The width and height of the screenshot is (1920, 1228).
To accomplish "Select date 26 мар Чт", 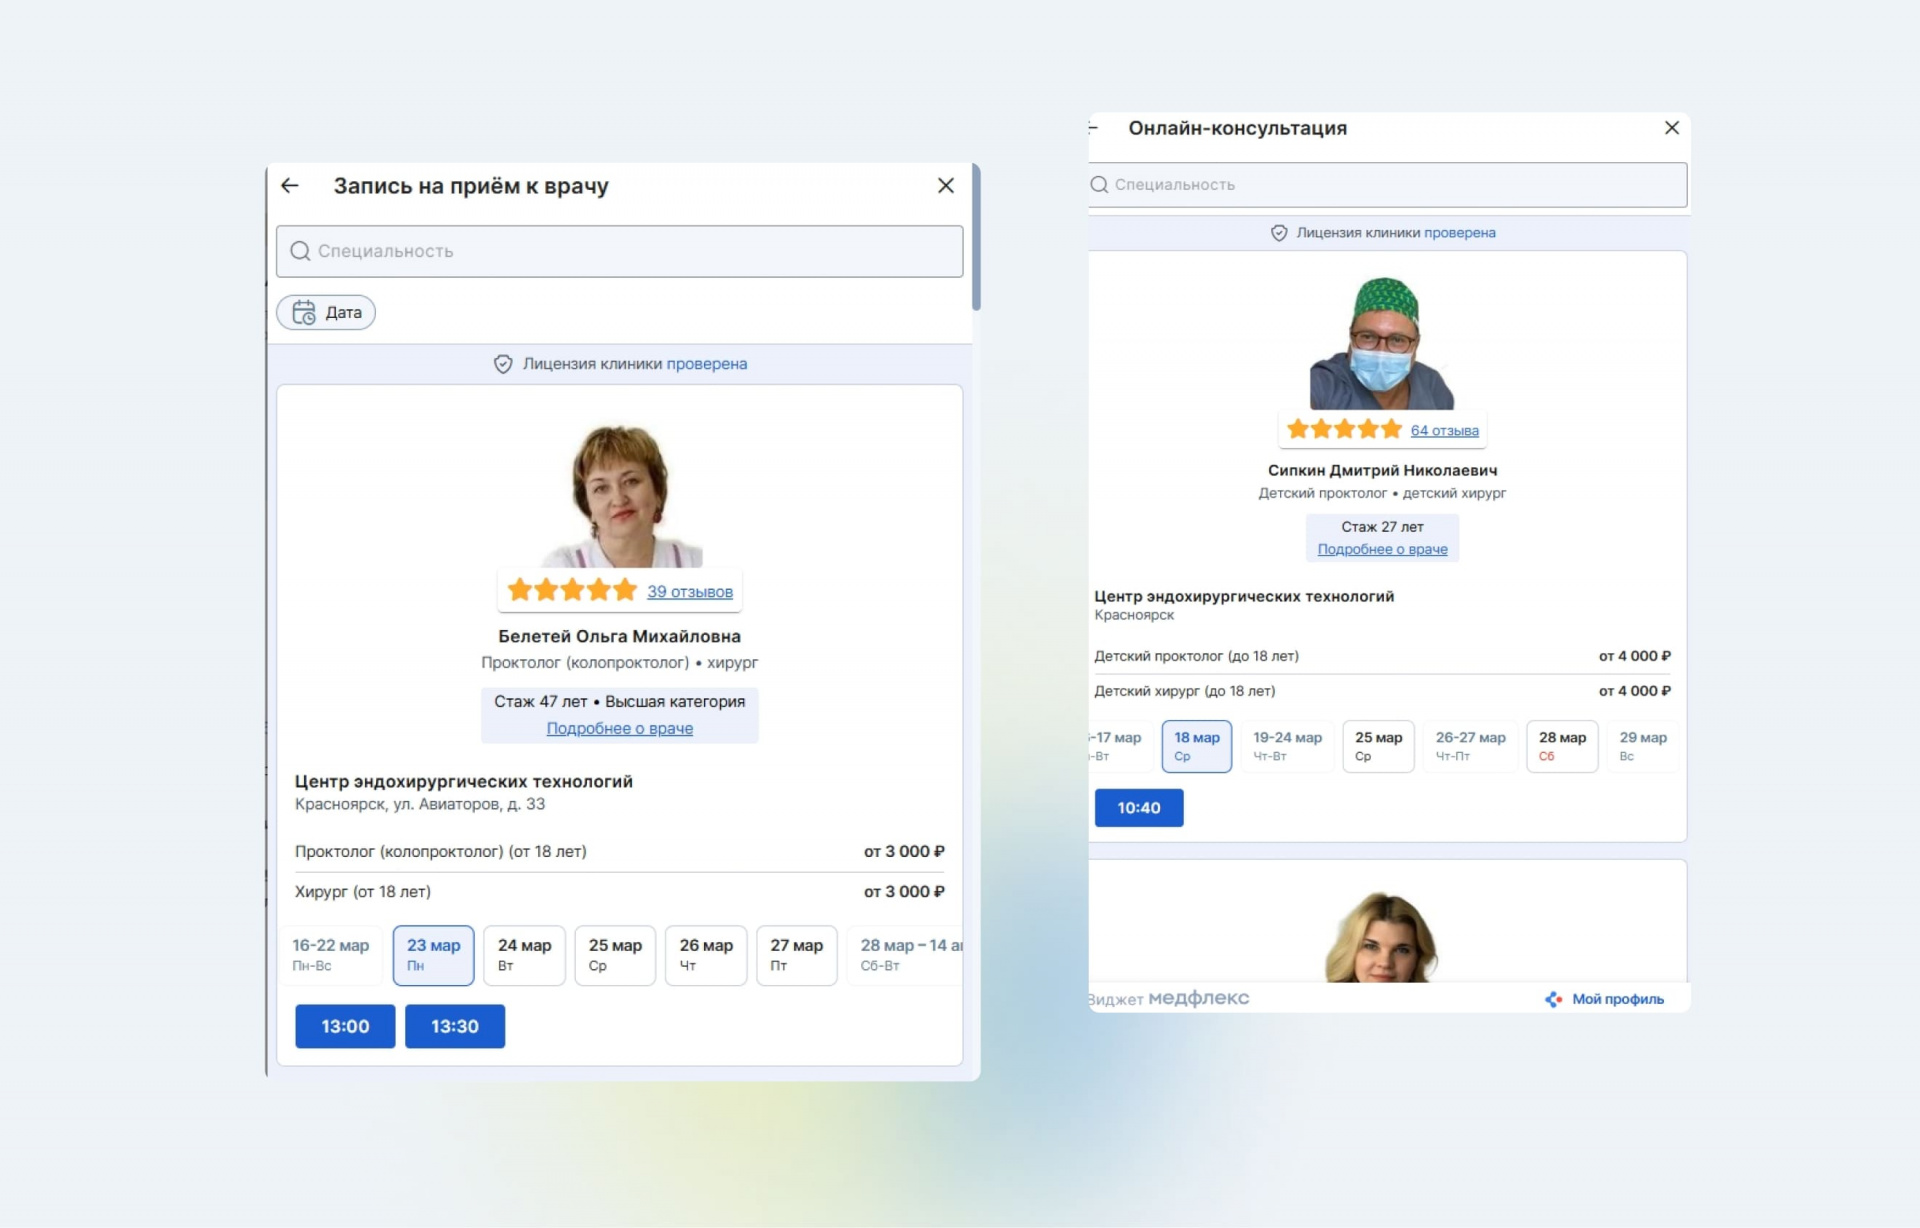I will pos(706,955).
